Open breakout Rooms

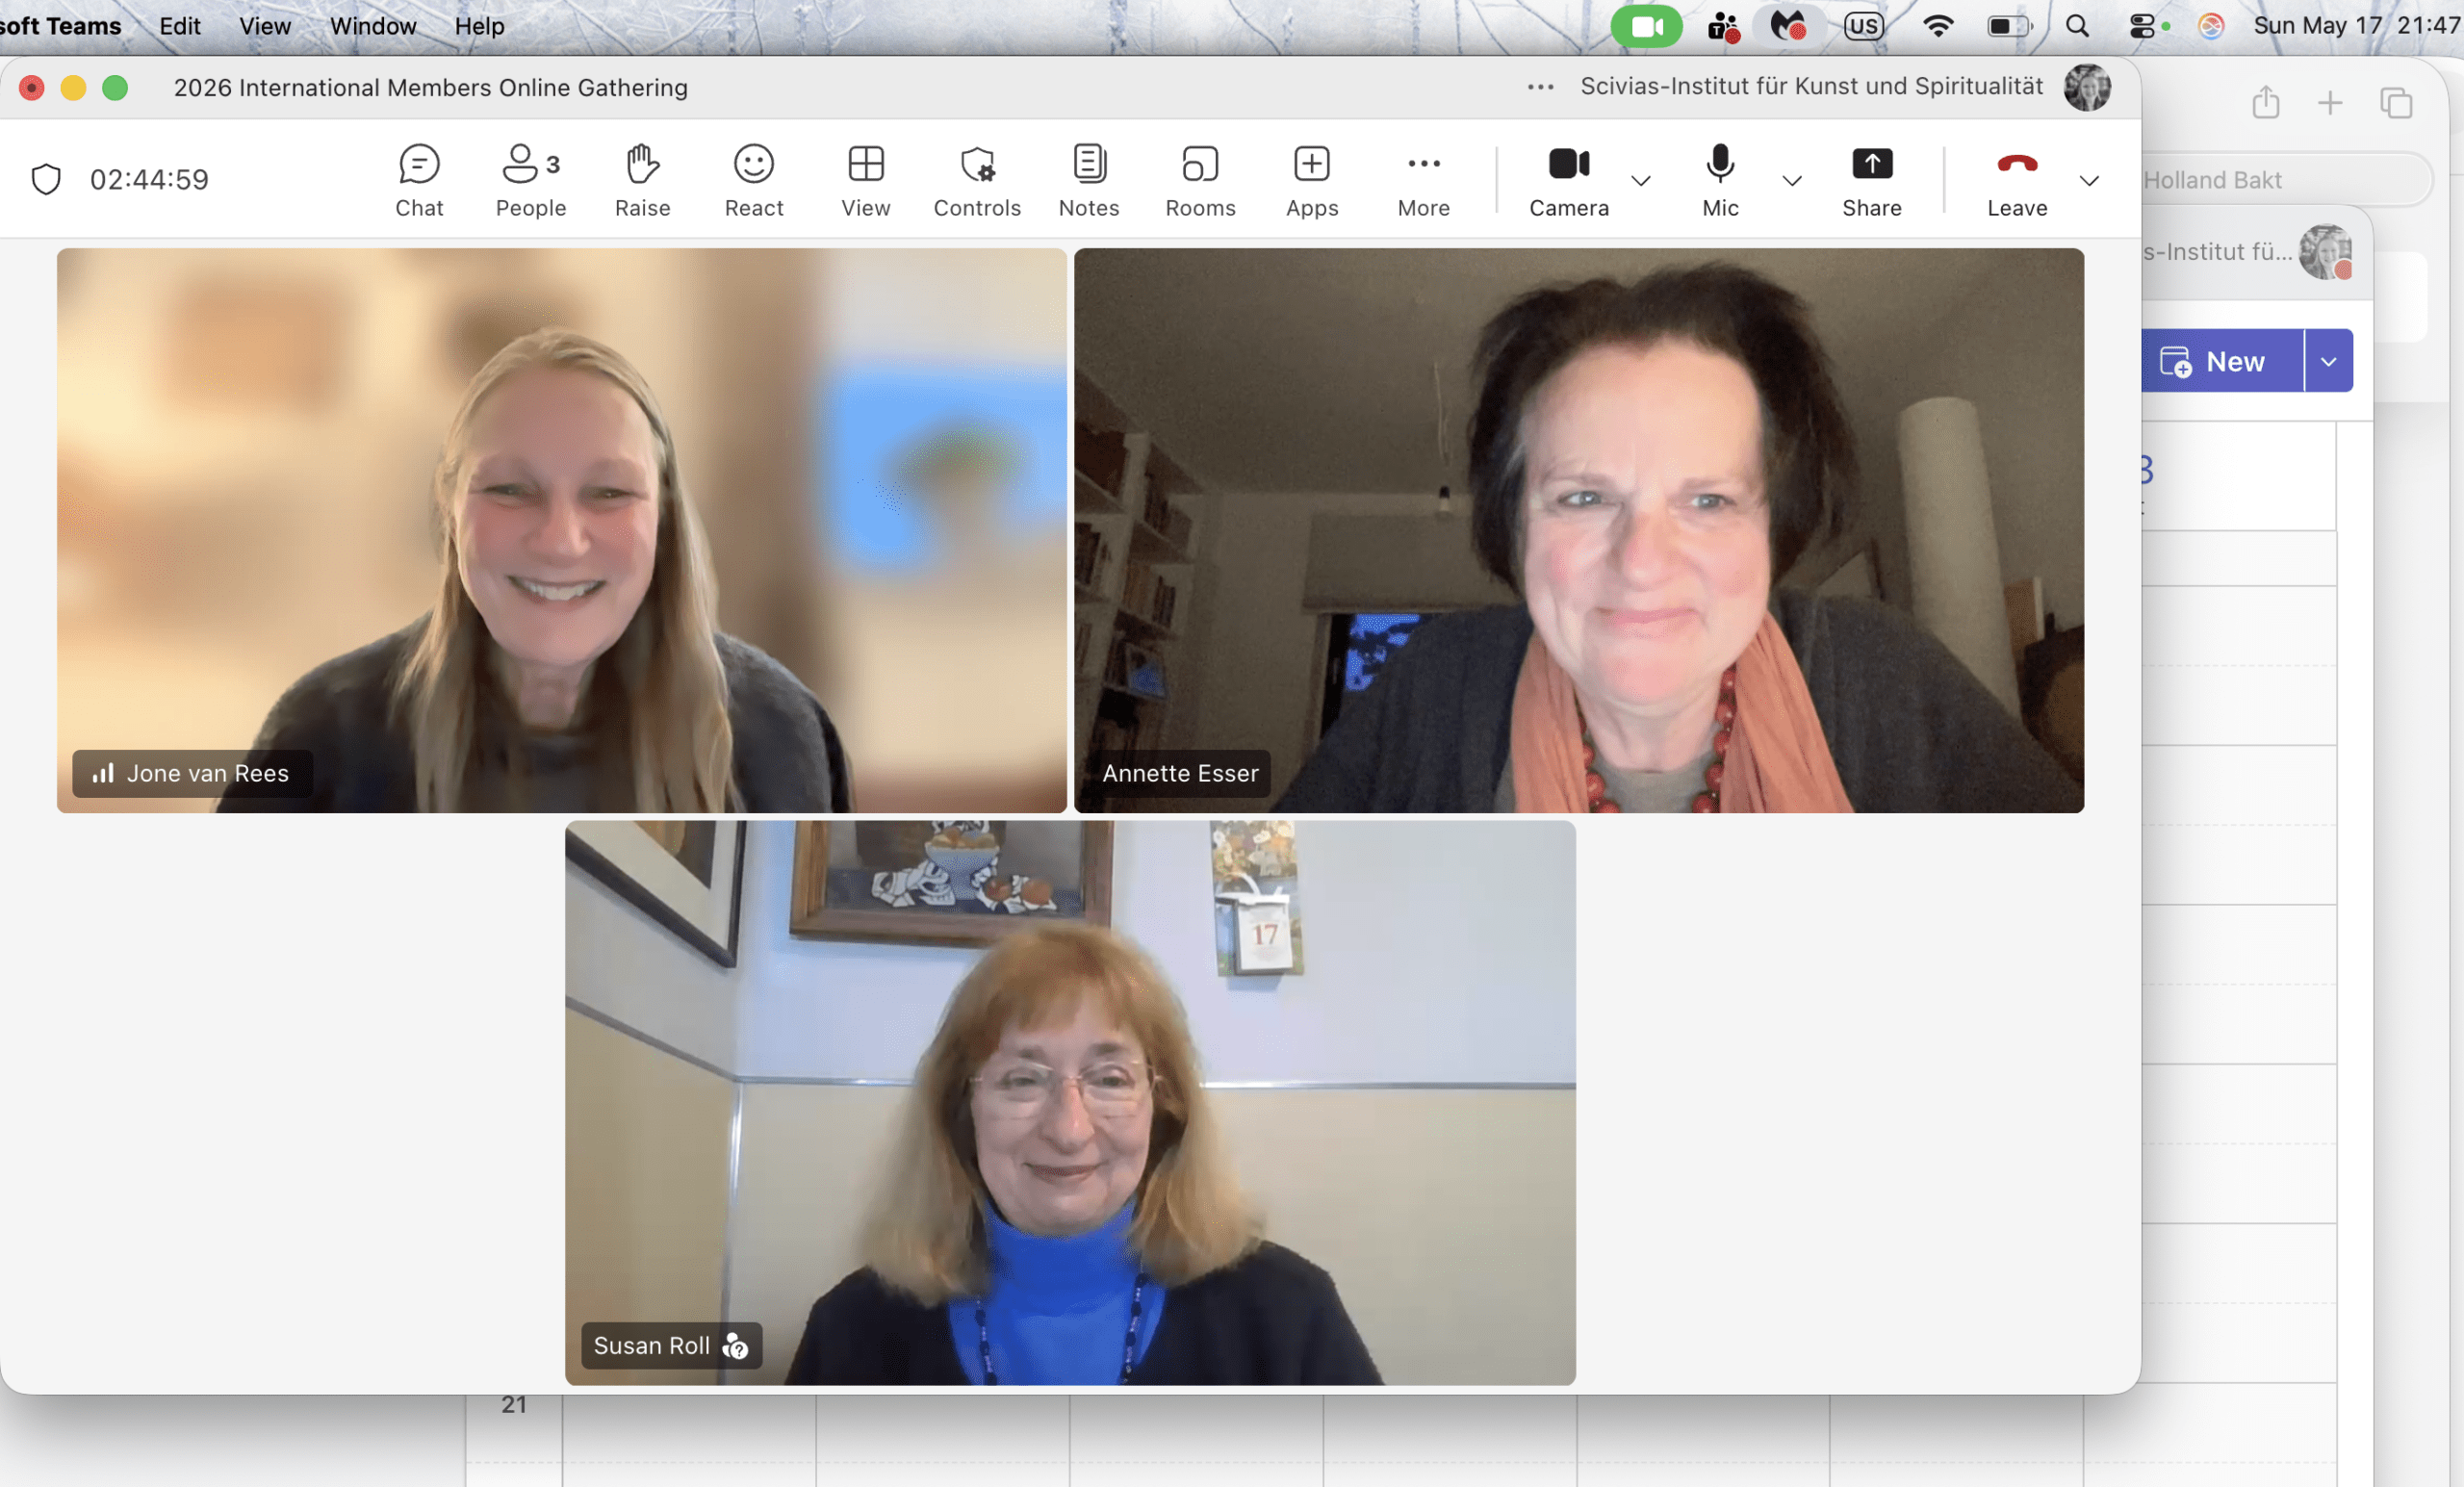point(1200,180)
